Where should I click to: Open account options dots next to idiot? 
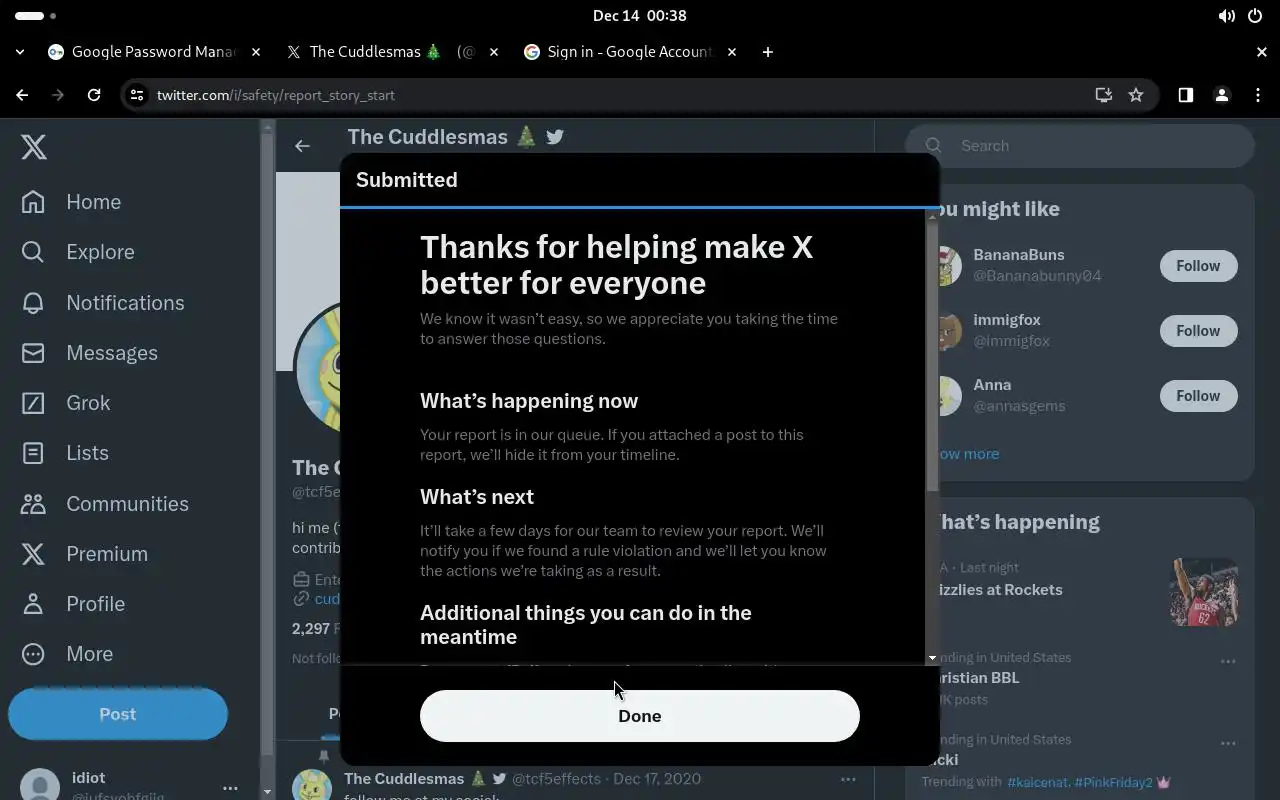(230, 788)
